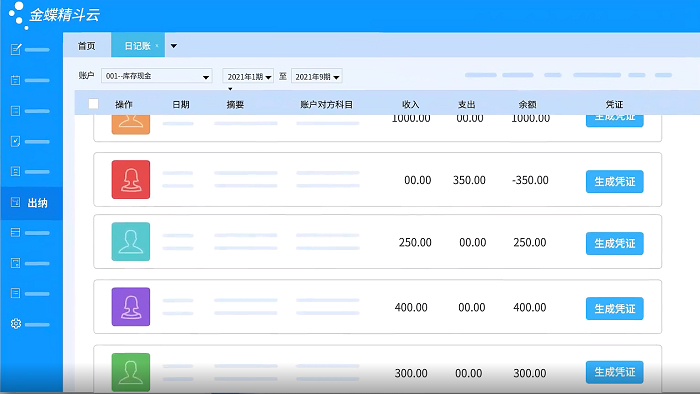Click the 出纳 cashier icon in the sidebar

[16, 203]
